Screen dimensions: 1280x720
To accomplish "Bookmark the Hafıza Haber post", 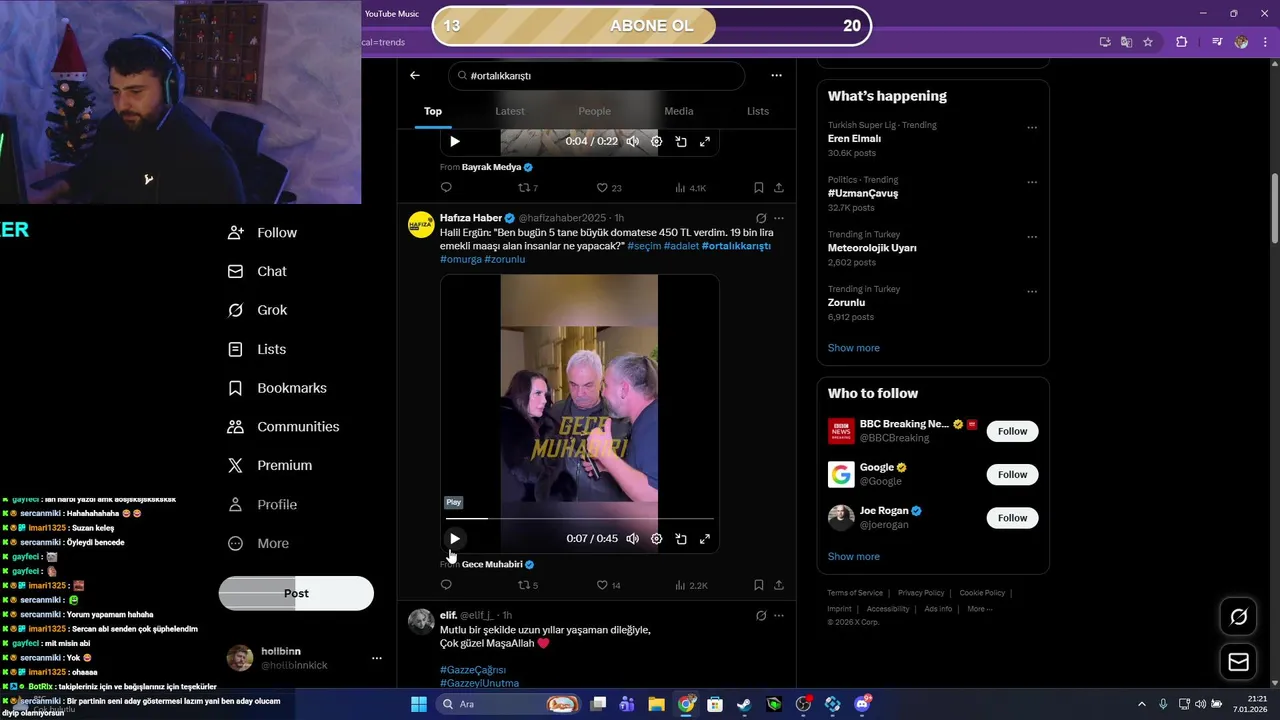I will tap(758, 585).
